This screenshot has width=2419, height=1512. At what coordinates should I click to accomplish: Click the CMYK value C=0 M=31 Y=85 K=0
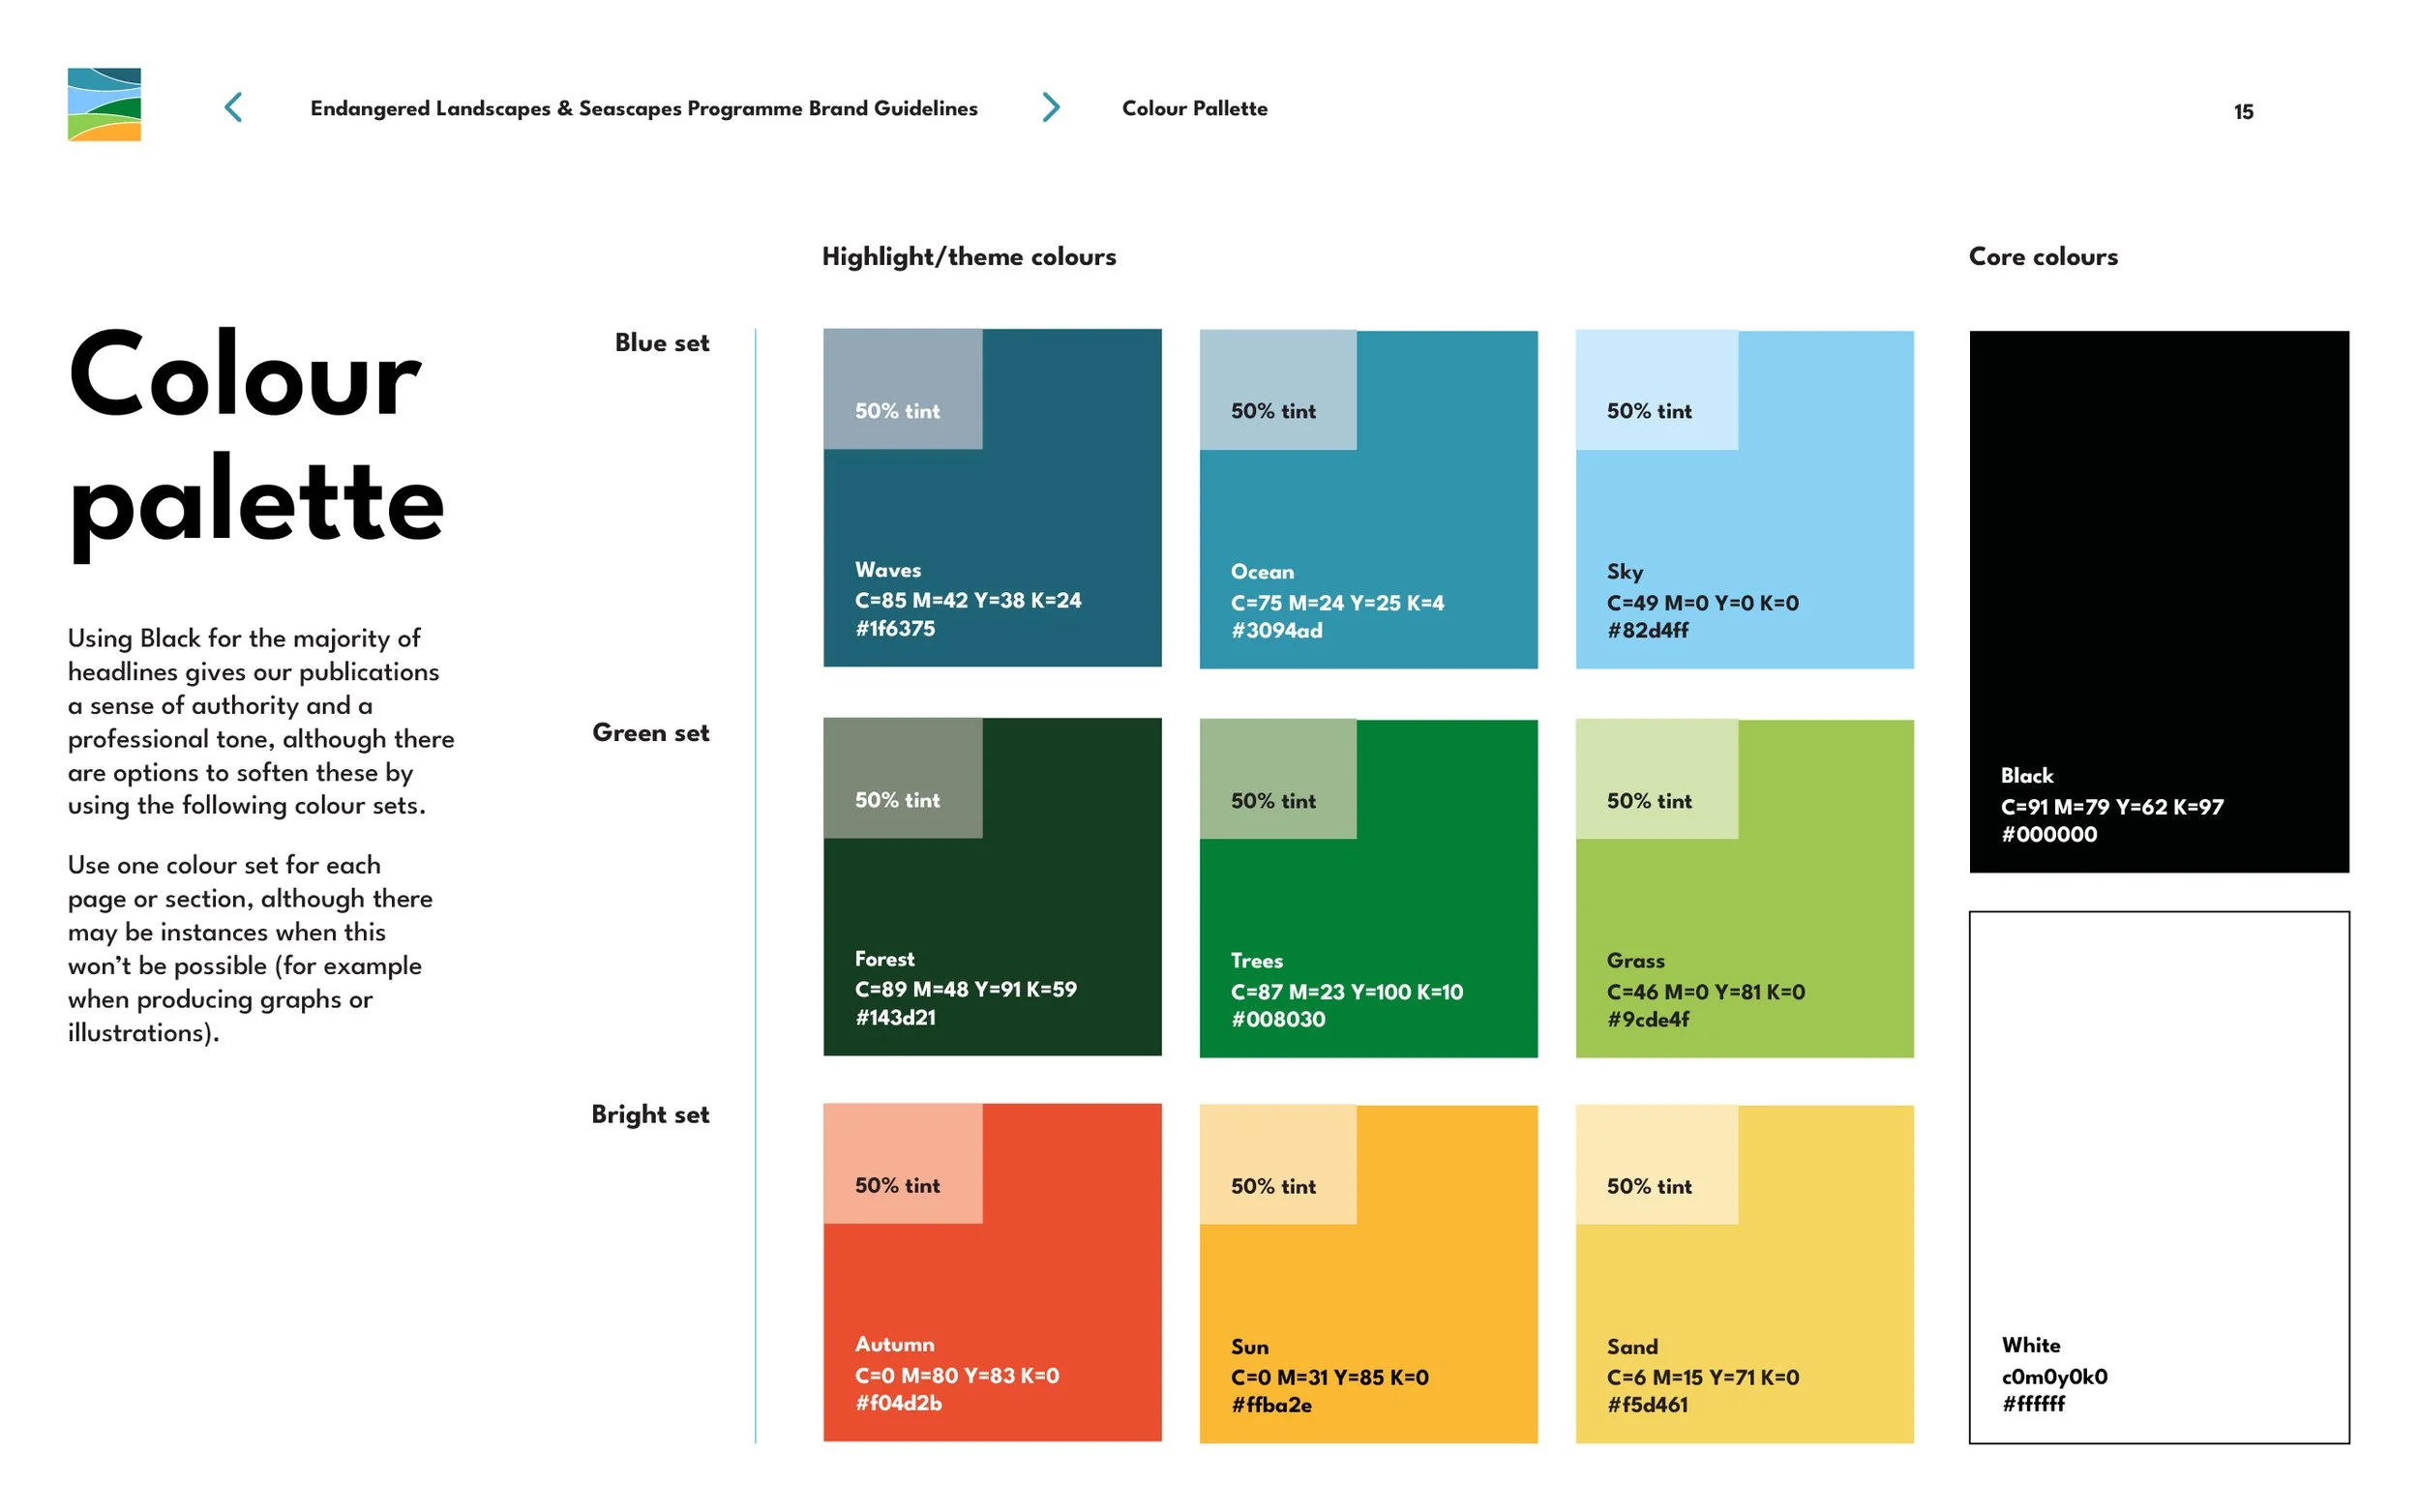click(x=1329, y=1378)
